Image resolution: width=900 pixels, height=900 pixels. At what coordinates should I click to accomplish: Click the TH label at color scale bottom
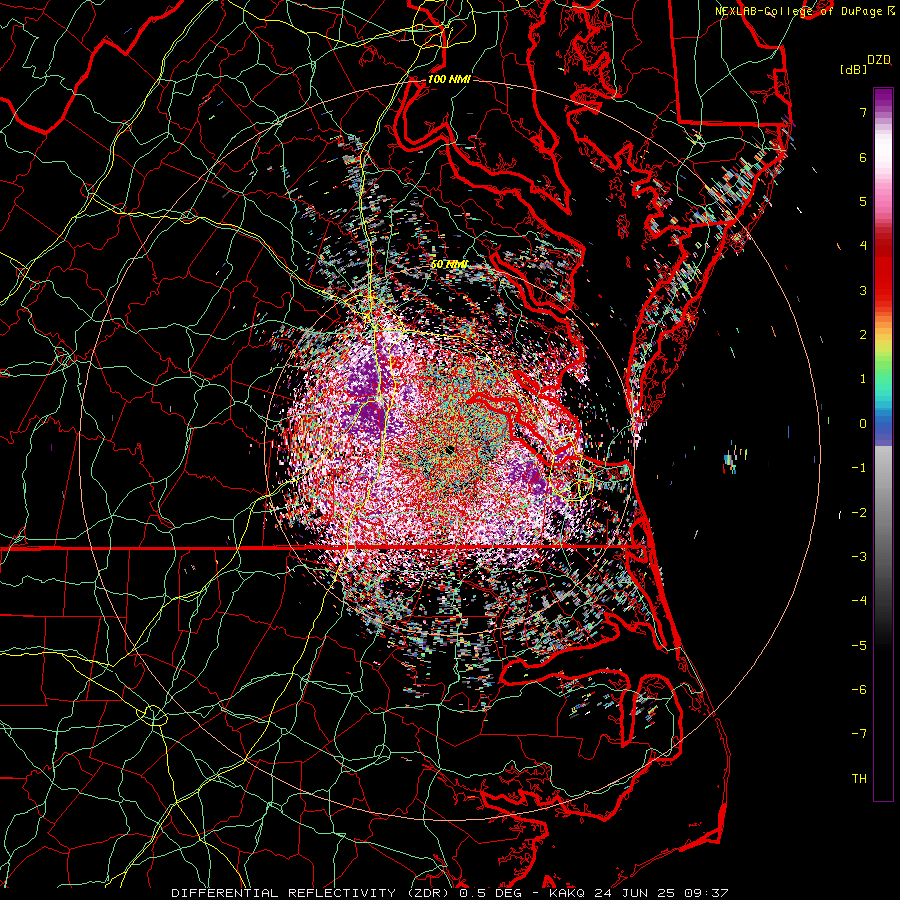click(x=859, y=779)
